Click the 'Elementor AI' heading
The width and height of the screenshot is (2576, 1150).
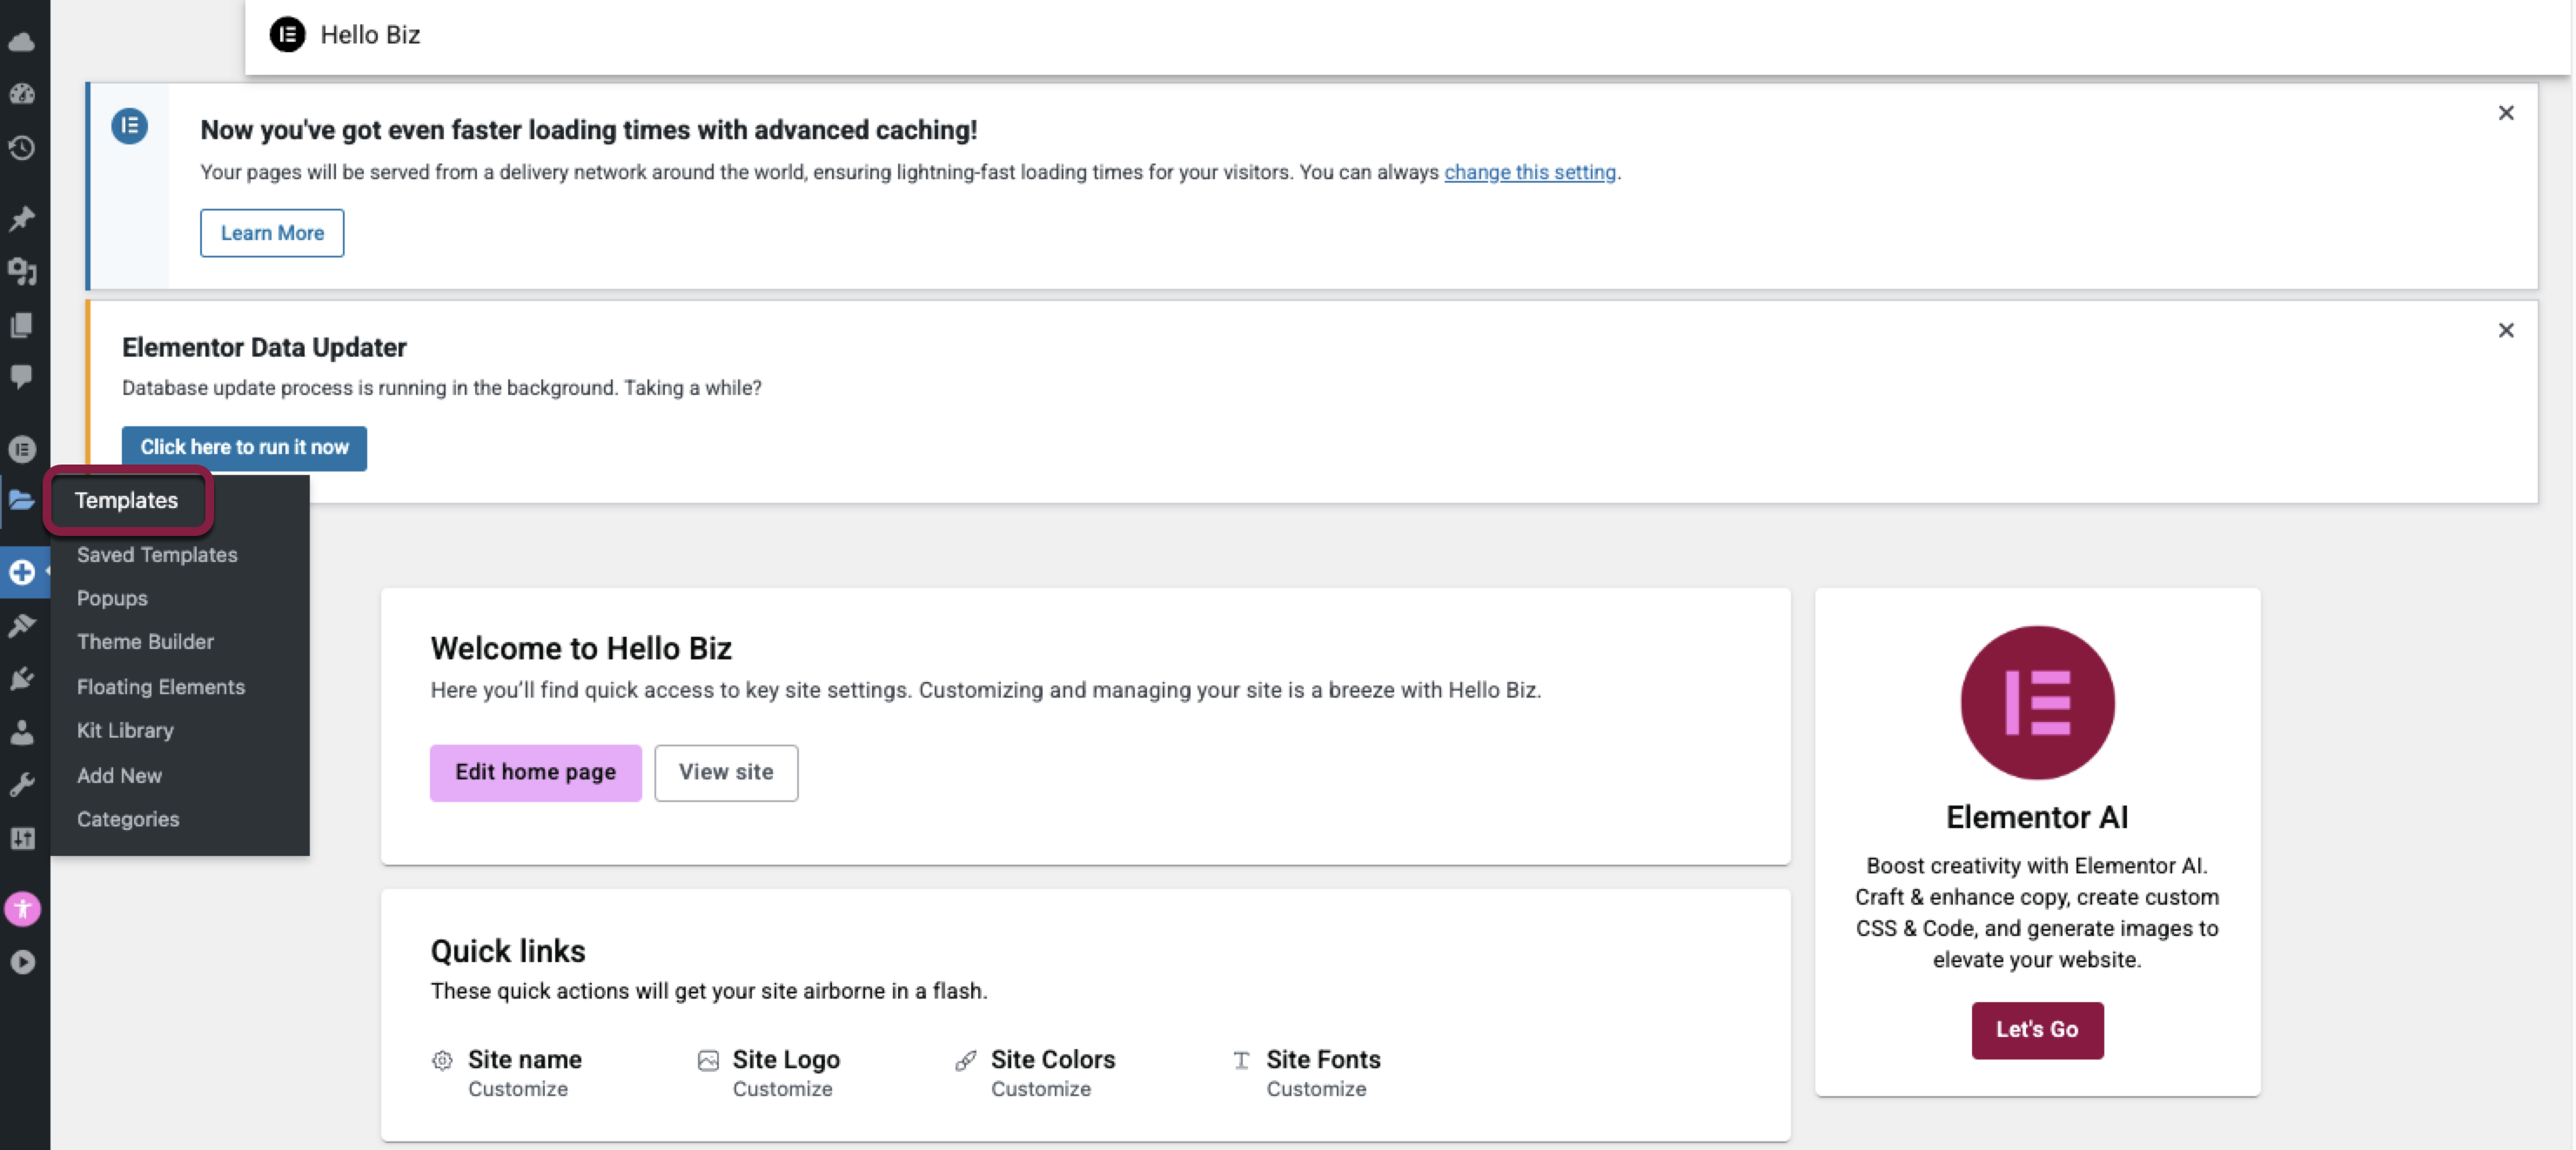click(x=2037, y=817)
